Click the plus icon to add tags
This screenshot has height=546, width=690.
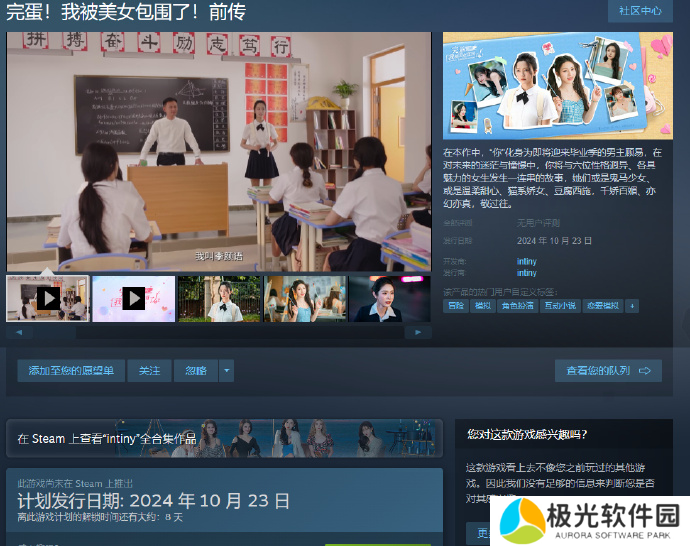pyautogui.click(x=631, y=305)
